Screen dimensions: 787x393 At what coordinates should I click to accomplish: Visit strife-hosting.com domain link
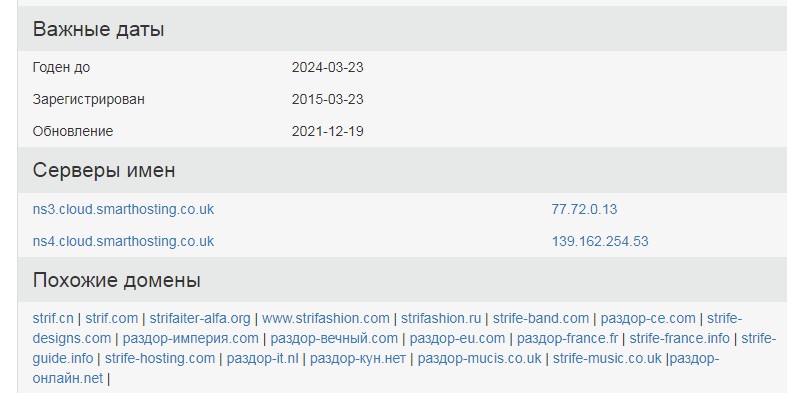160,359
